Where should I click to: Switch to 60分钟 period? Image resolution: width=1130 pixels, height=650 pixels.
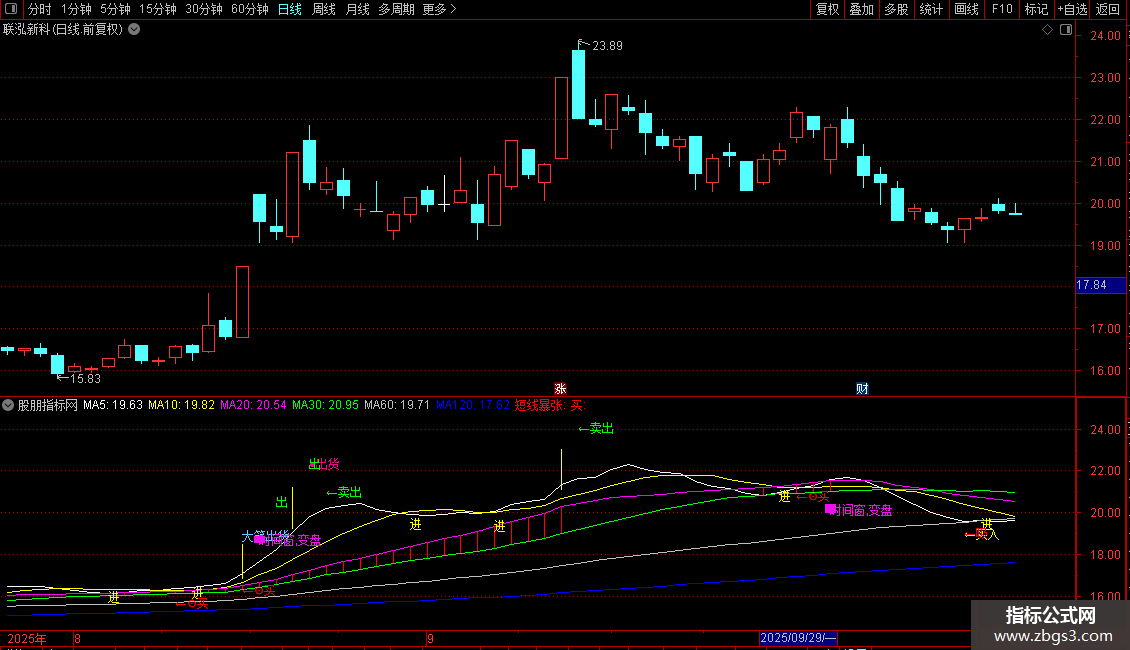249,9
